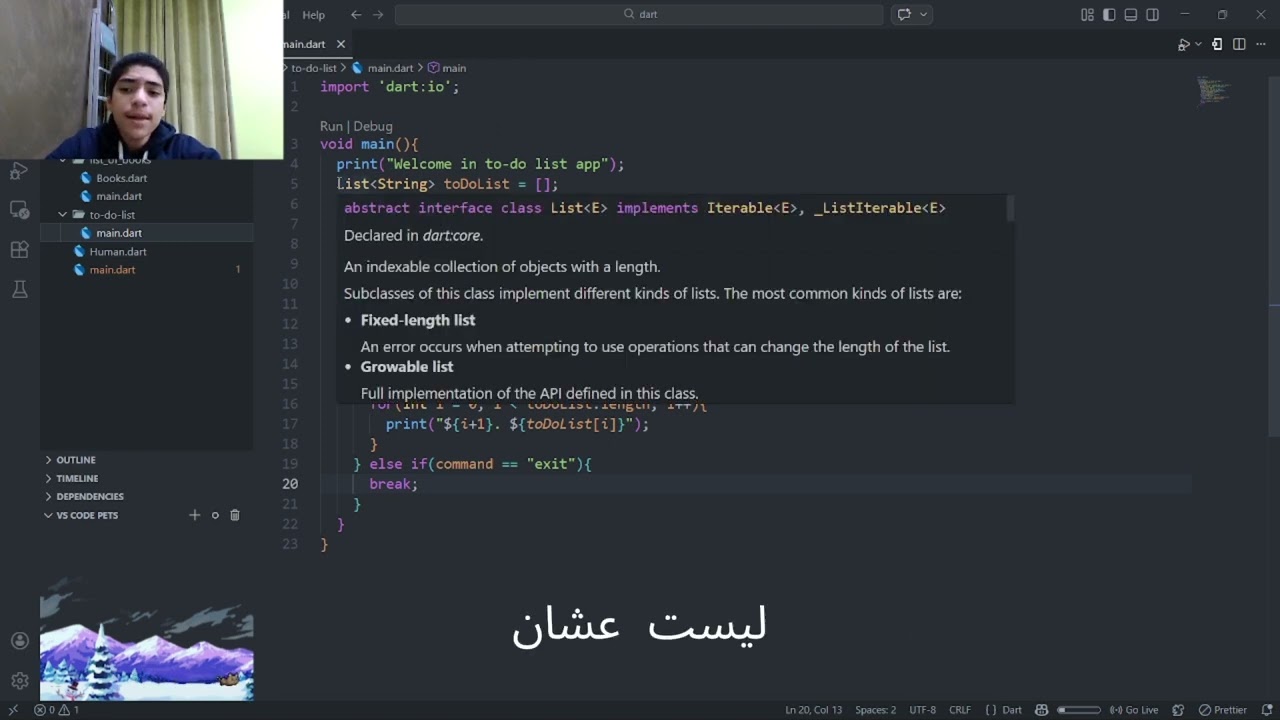Image resolution: width=1280 pixels, height=720 pixels.
Task: Click to-do-list in the breadcrumb
Action: (x=314, y=68)
